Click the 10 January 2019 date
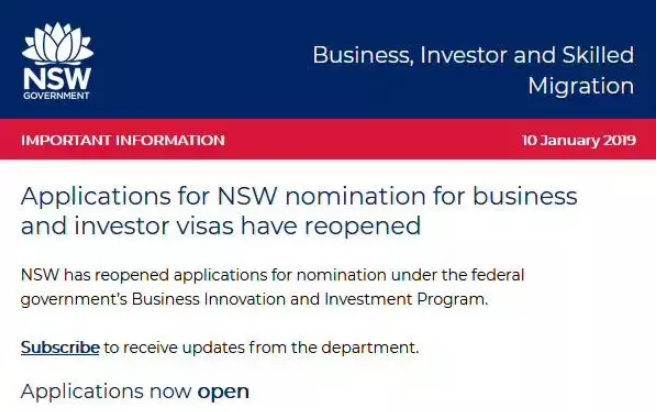Viewport: 657px width, 412px height. [x=579, y=140]
